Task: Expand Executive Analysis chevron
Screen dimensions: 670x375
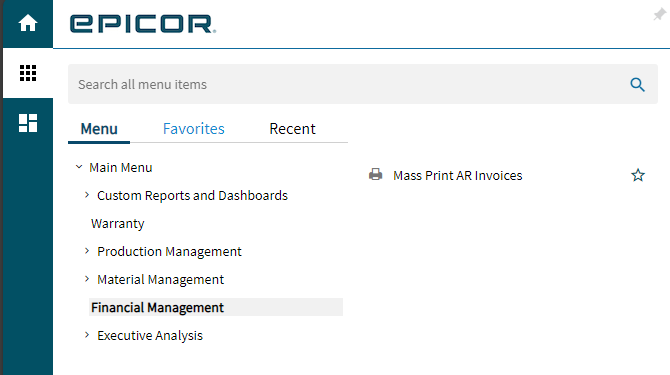Action: tap(87, 335)
